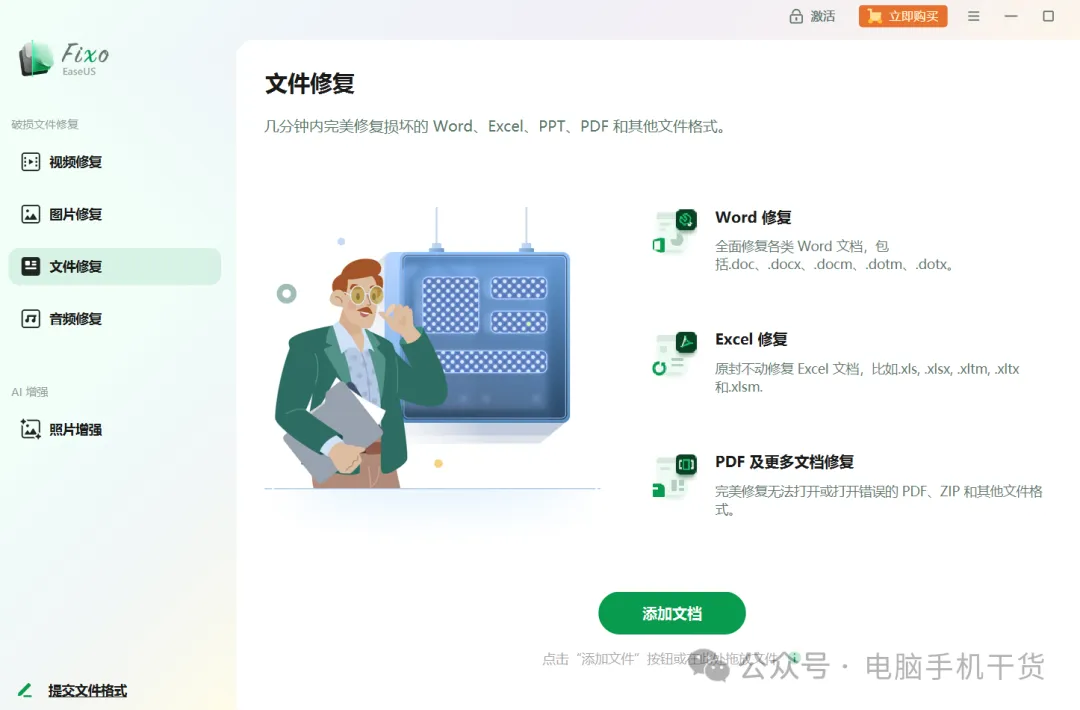This screenshot has height=710, width=1080.
Task: Click the Excel 修复 feature icon
Action: pyautogui.click(x=674, y=354)
